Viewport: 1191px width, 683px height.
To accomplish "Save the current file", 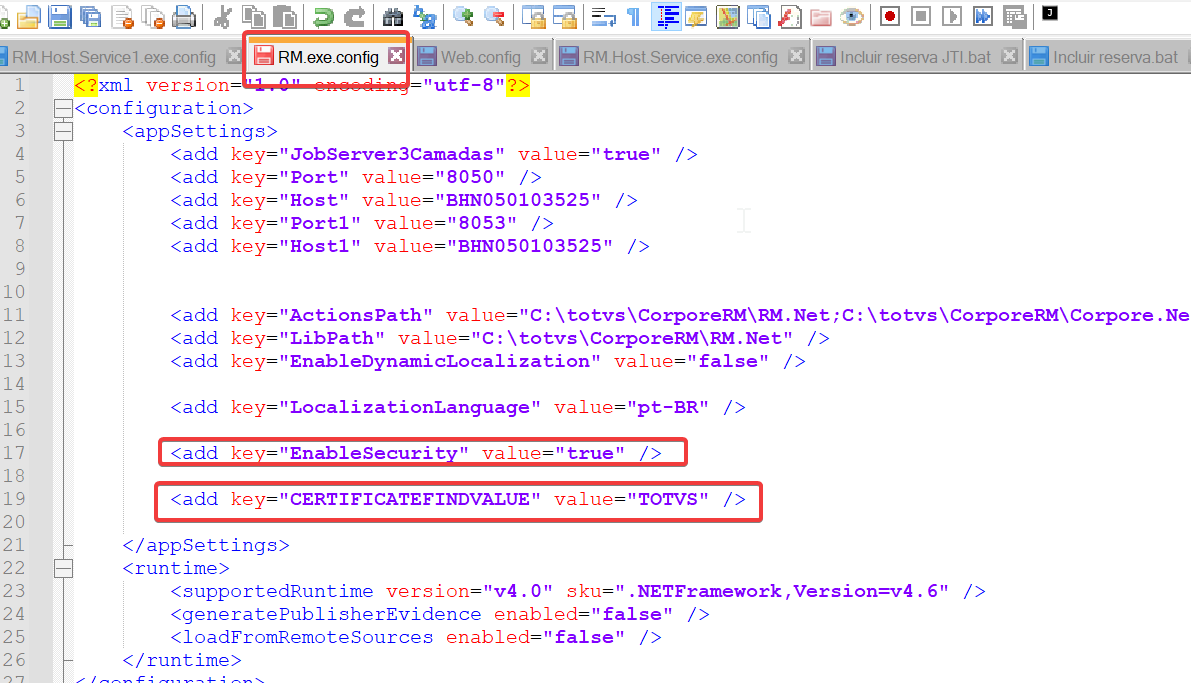I will click(x=59, y=17).
